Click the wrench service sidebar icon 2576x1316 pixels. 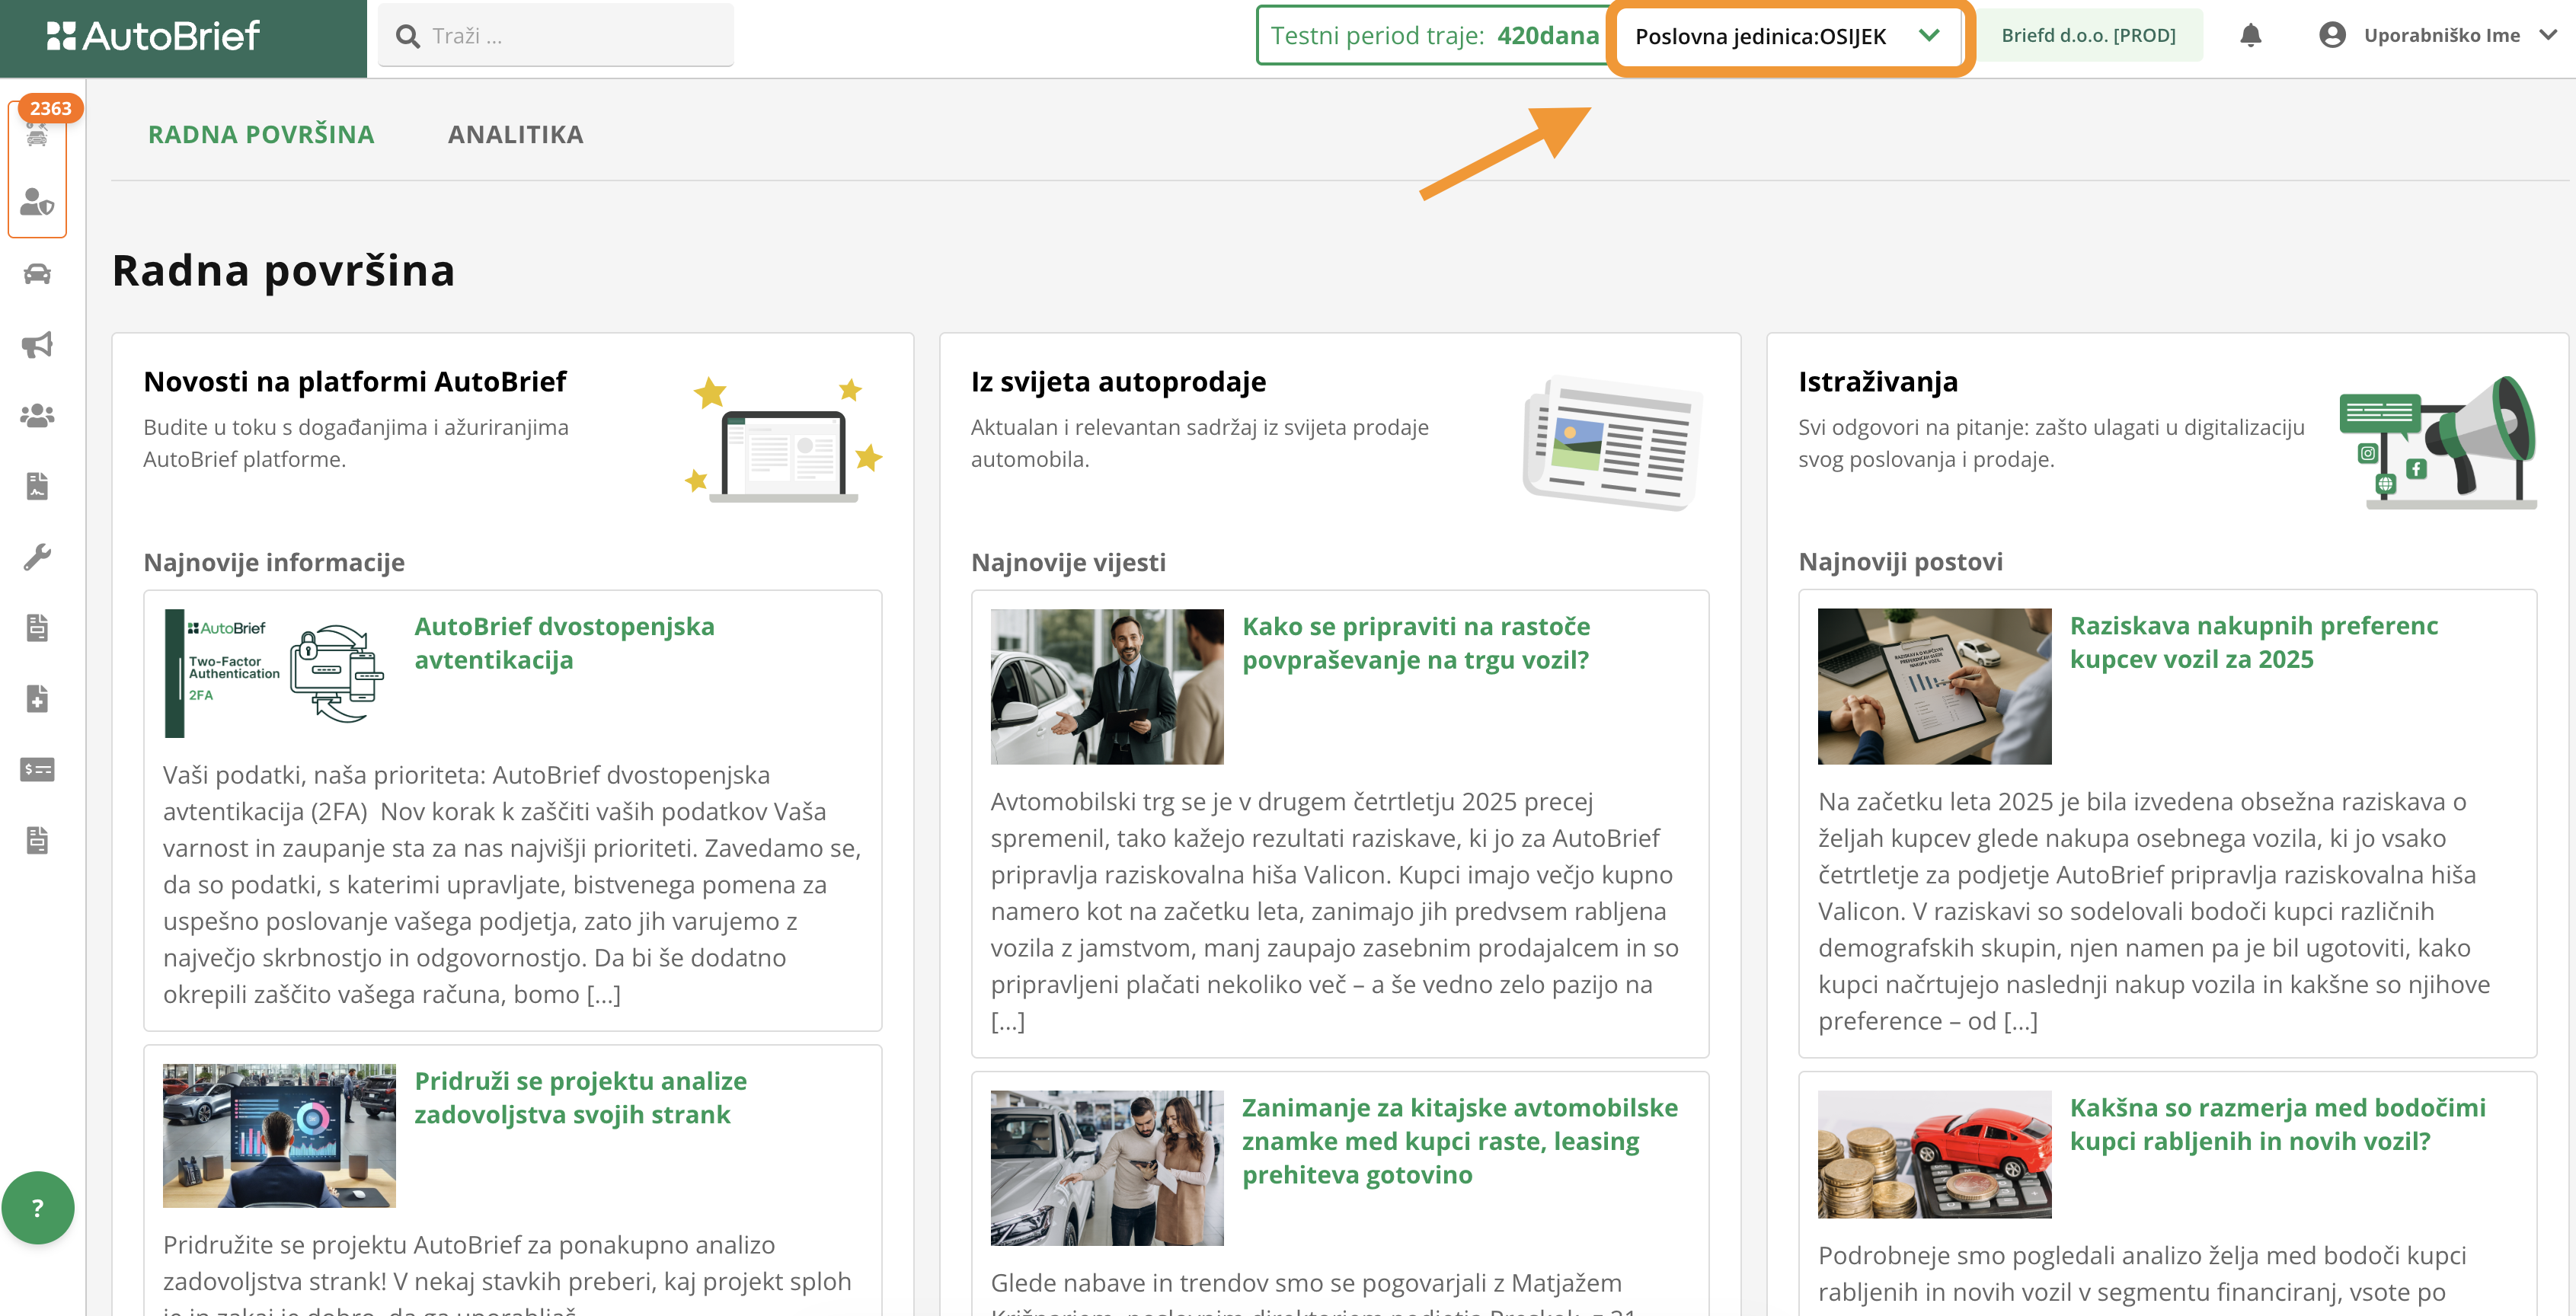(37, 557)
